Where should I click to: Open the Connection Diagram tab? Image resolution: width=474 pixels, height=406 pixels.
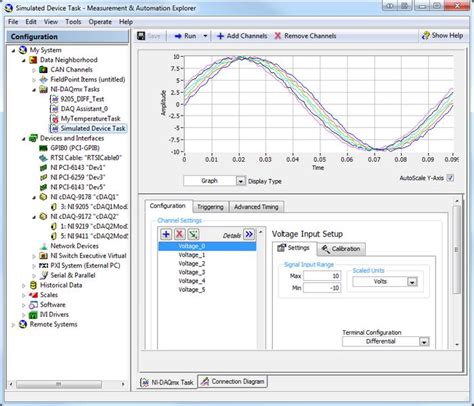(233, 381)
